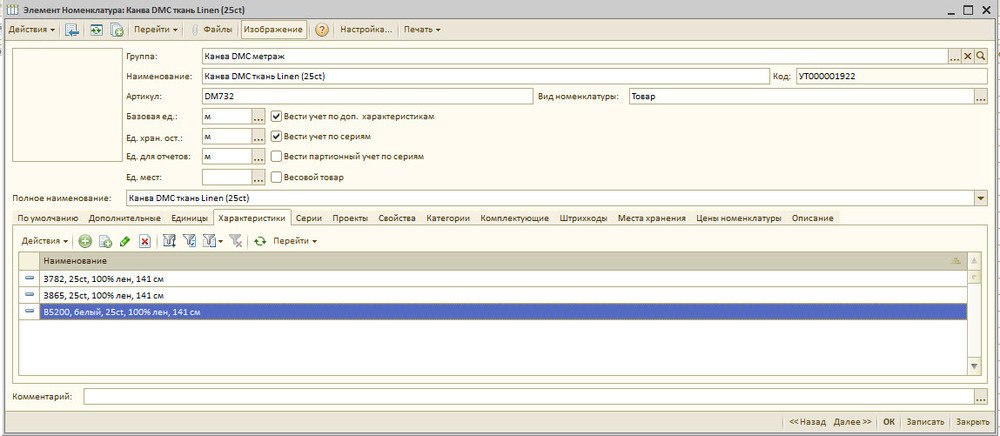
Task: Open Files with the paperclip button
Action: (212, 29)
